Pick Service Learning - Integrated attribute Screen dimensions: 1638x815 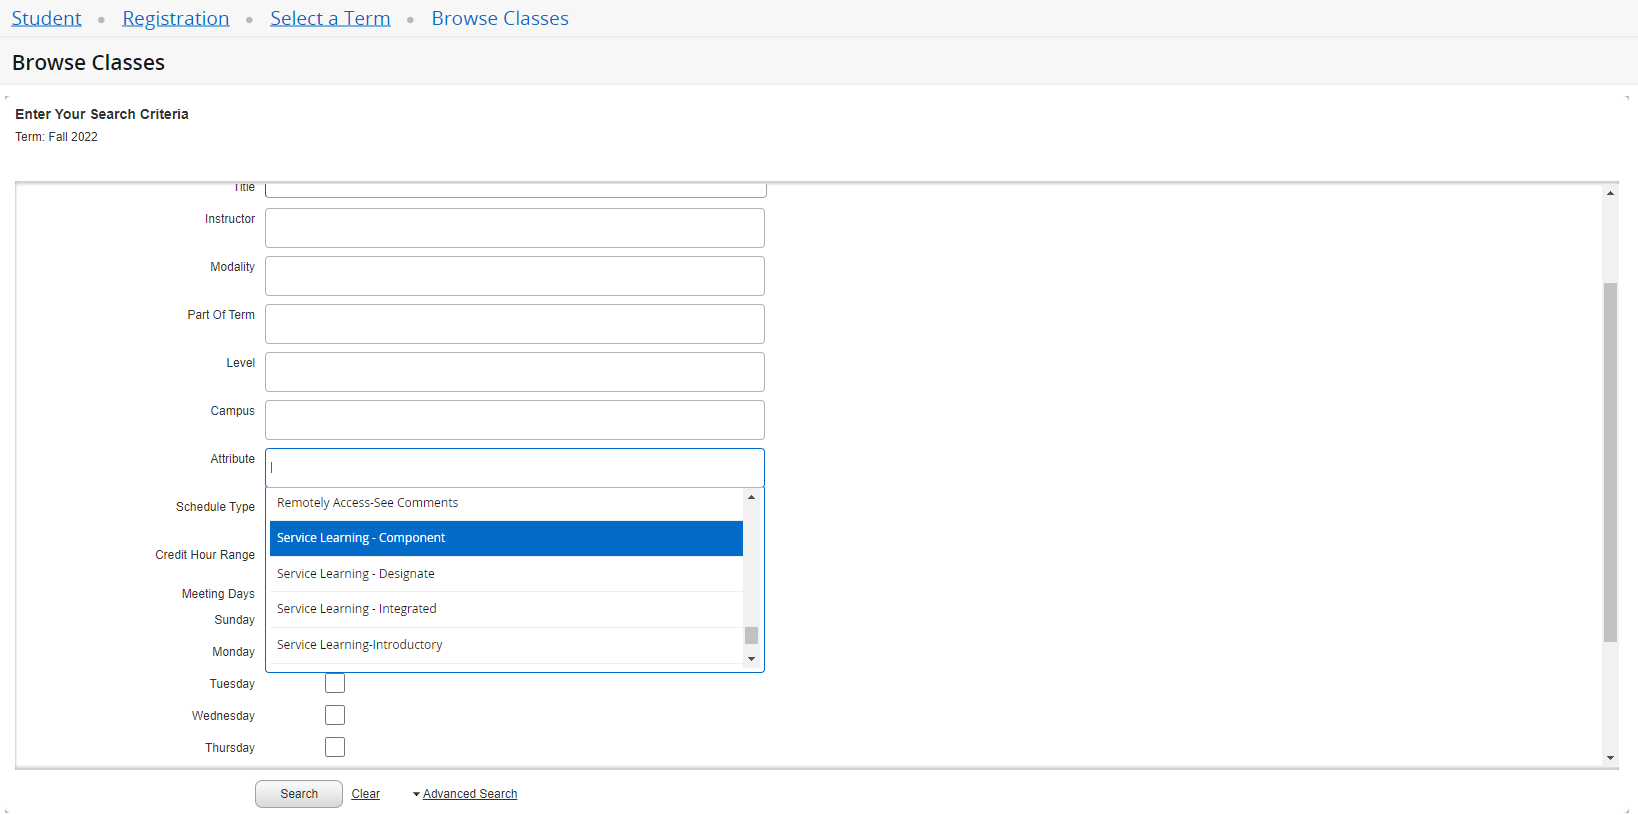[506, 609]
